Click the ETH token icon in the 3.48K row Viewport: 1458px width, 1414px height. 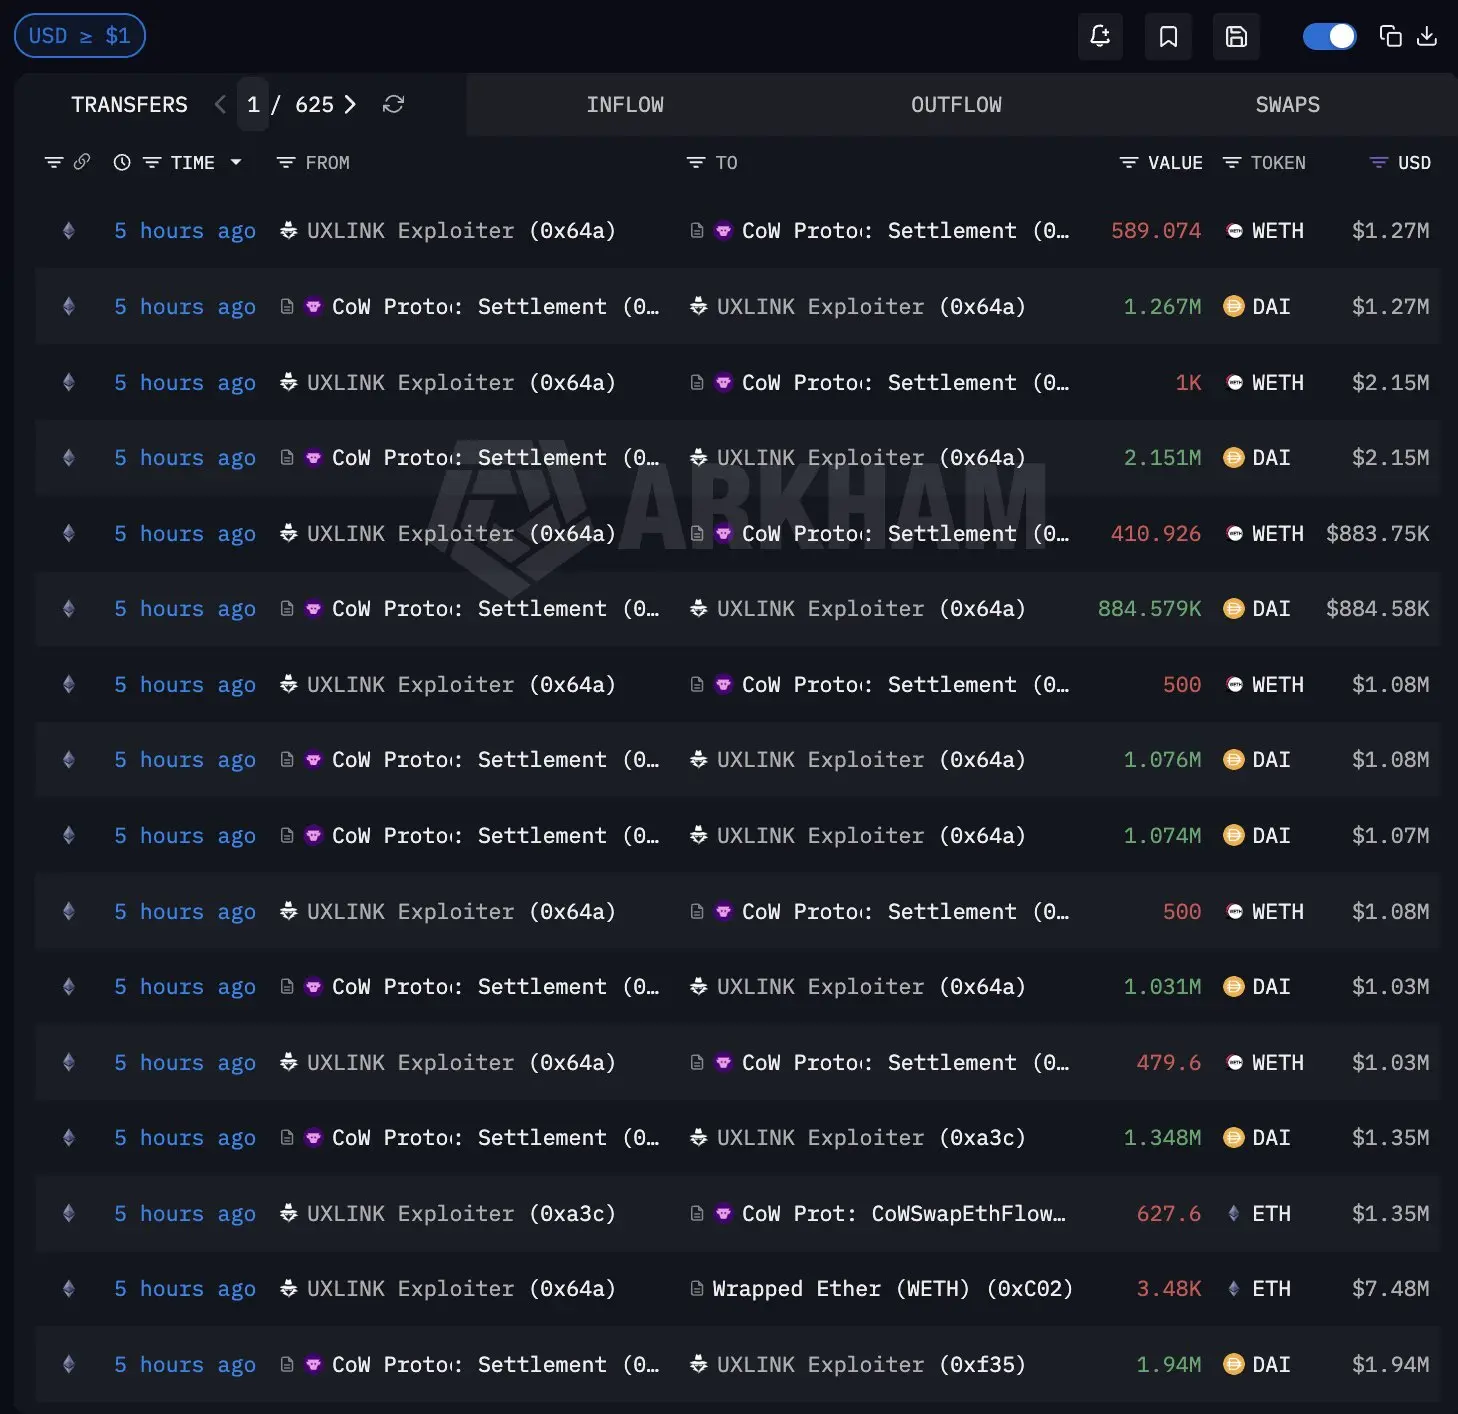pyautogui.click(x=1234, y=1289)
